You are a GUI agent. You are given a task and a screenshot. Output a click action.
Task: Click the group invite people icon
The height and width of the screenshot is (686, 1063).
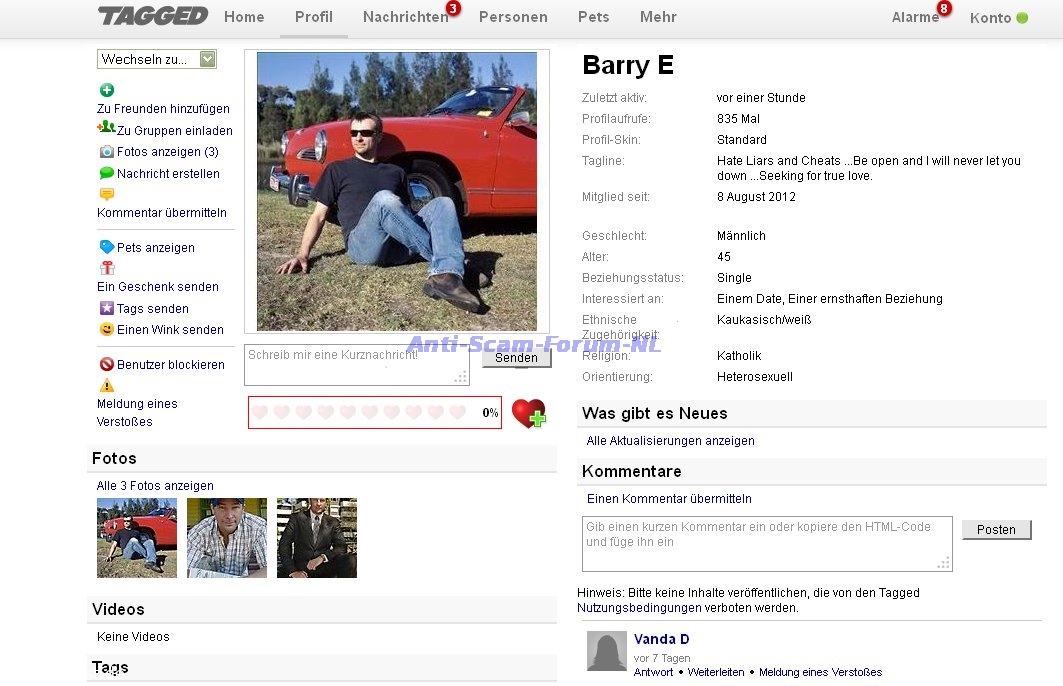point(106,128)
